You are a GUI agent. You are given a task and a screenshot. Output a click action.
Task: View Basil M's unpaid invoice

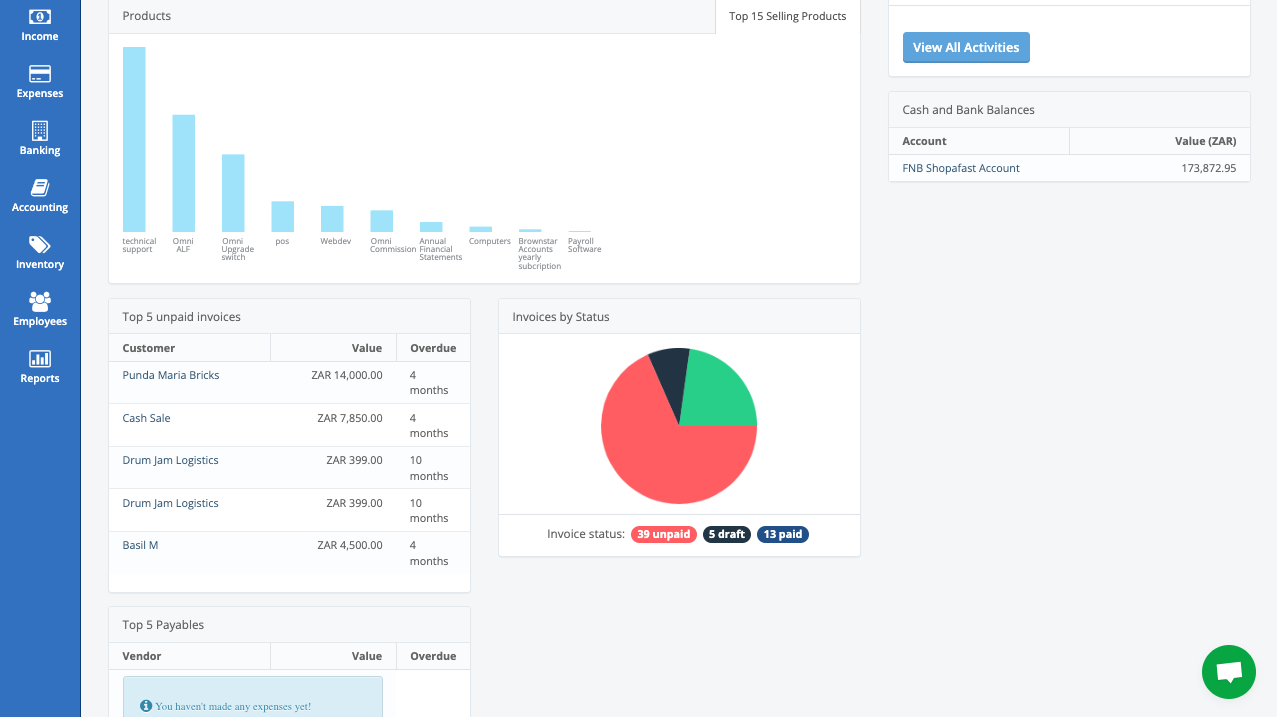tap(140, 544)
